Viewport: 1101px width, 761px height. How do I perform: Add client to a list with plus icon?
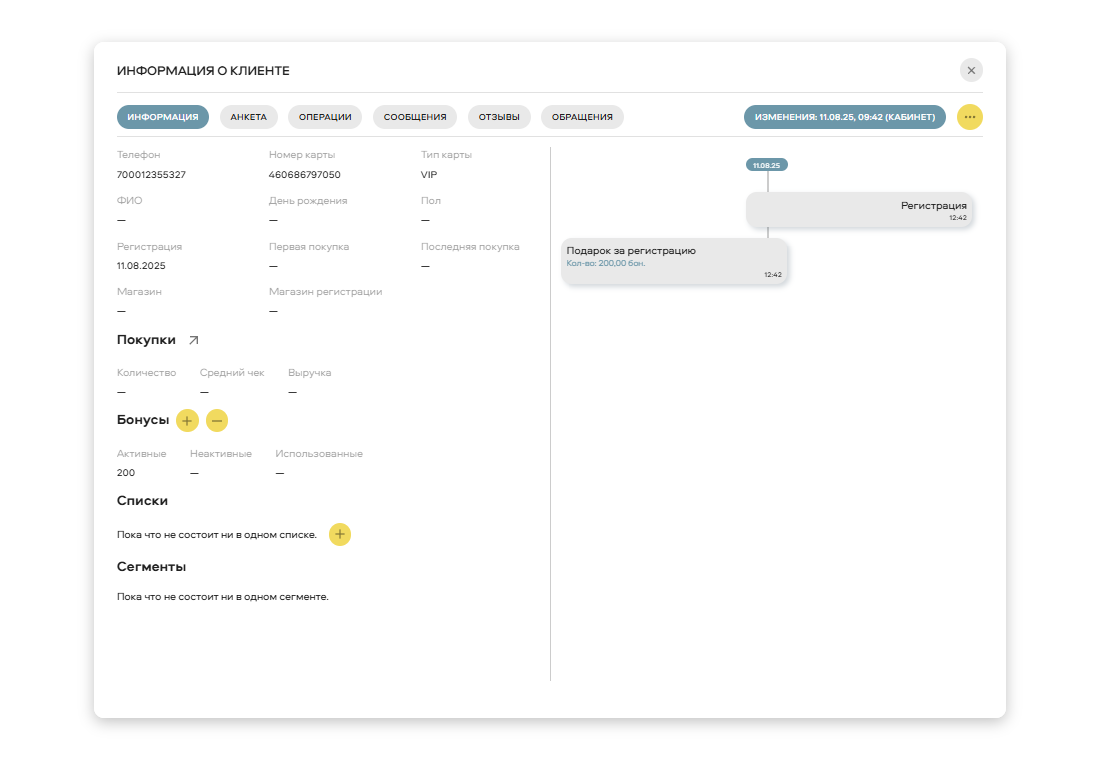point(340,534)
